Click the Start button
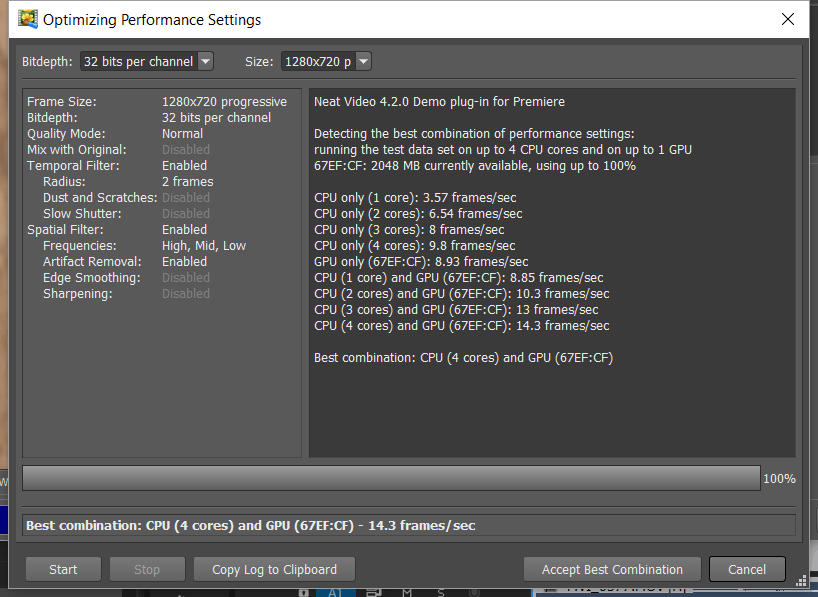Screen dimensions: 818x597 (63, 569)
